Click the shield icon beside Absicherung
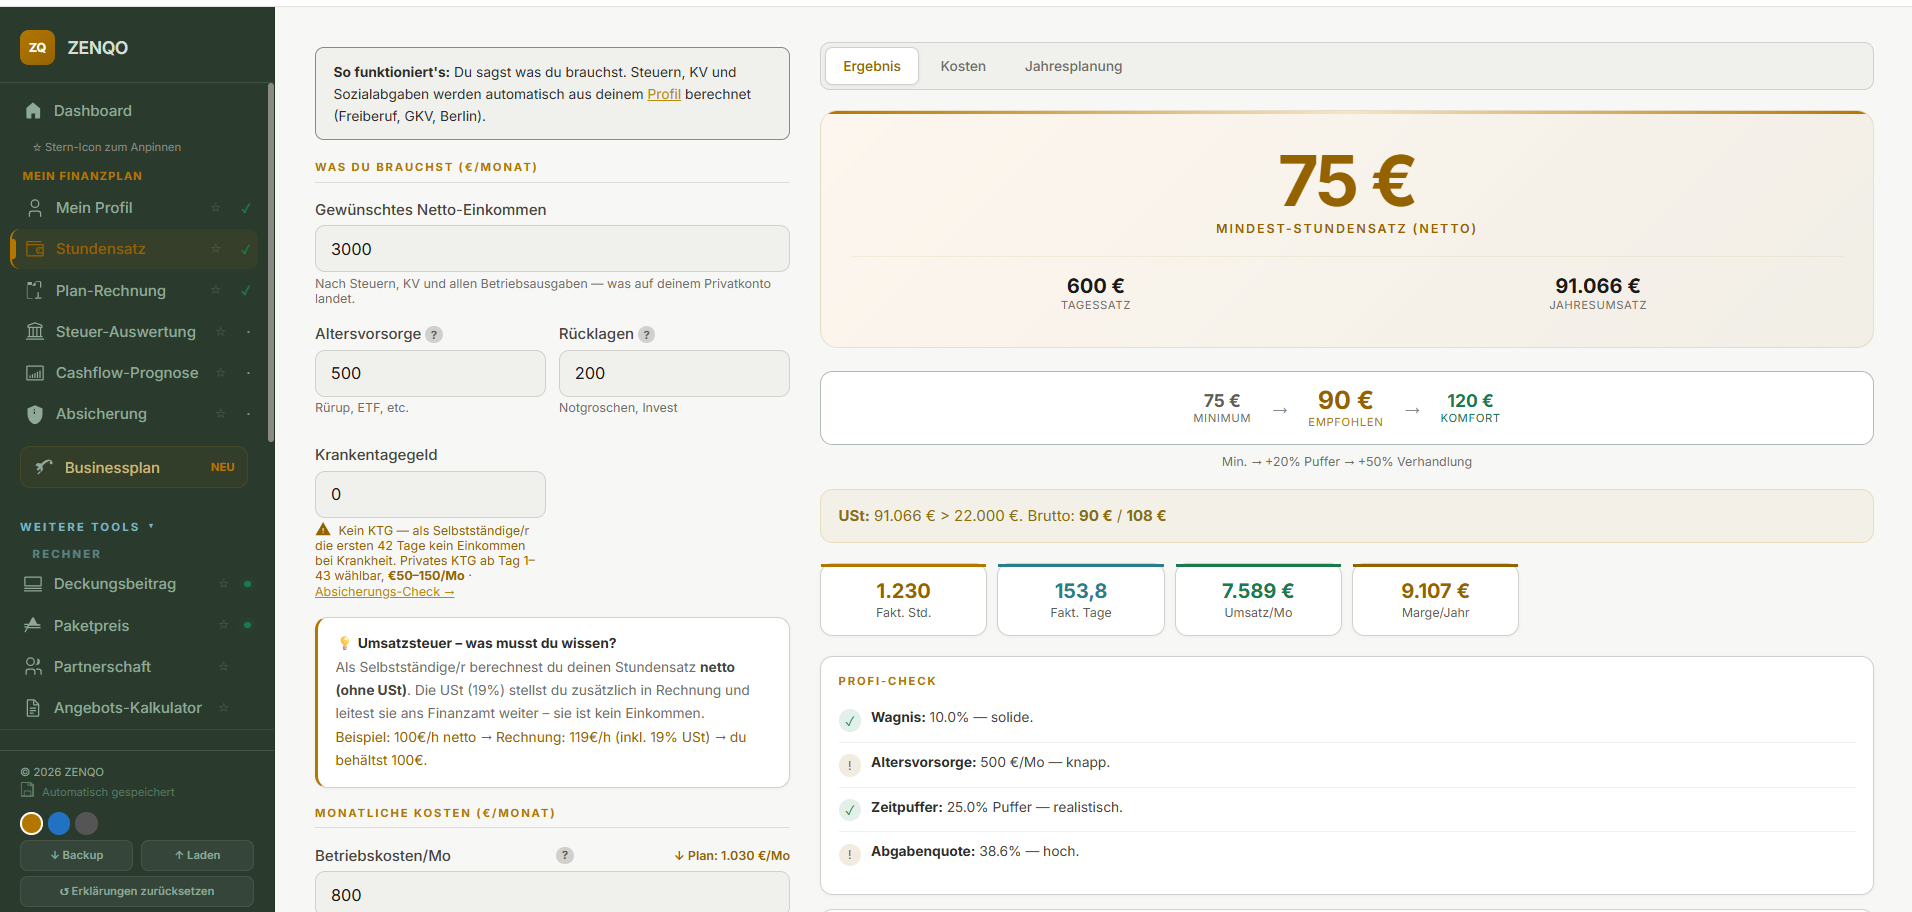 point(35,414)
